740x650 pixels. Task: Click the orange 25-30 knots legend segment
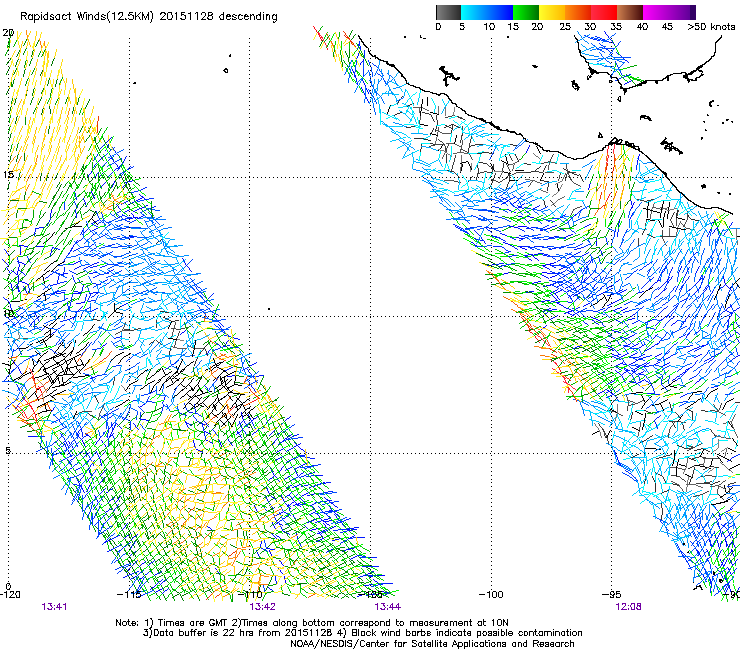pyautogui.click(x=578, y=12)
